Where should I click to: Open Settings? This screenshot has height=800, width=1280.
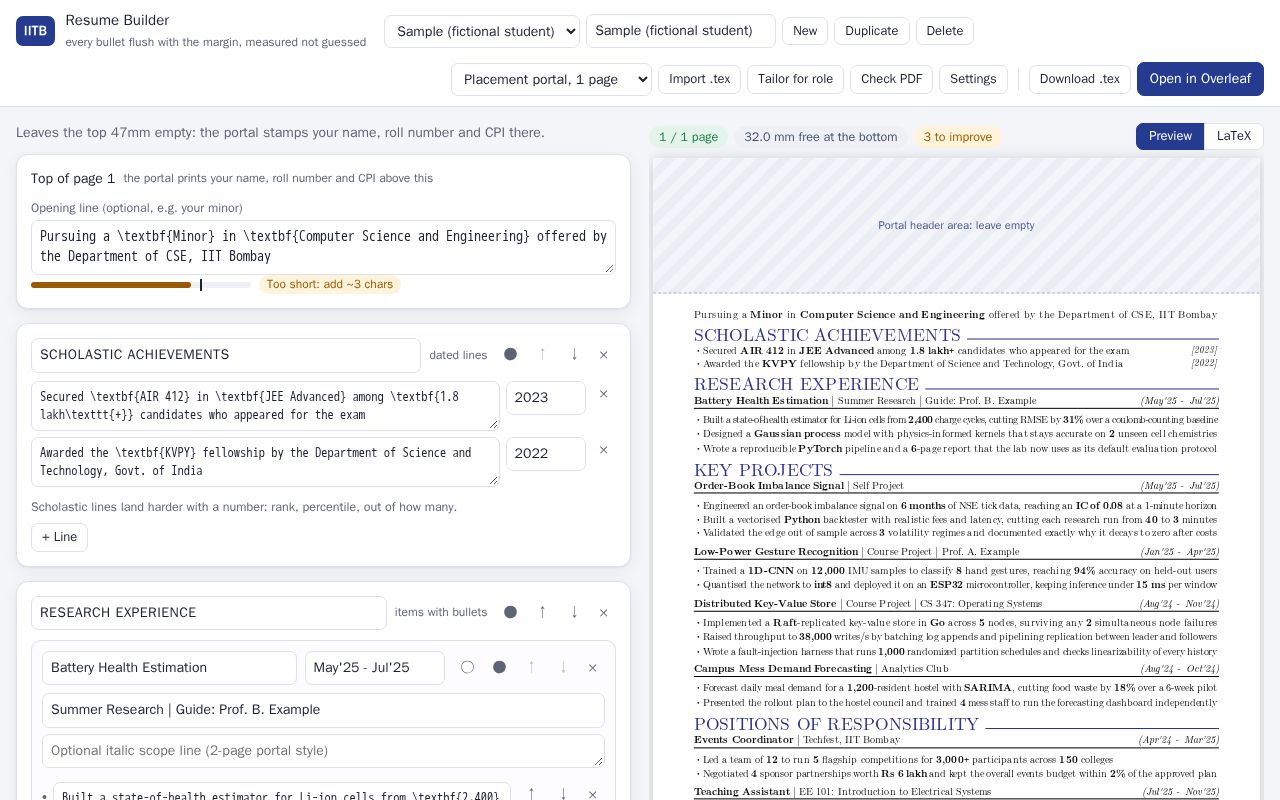(x=973, y=79)
